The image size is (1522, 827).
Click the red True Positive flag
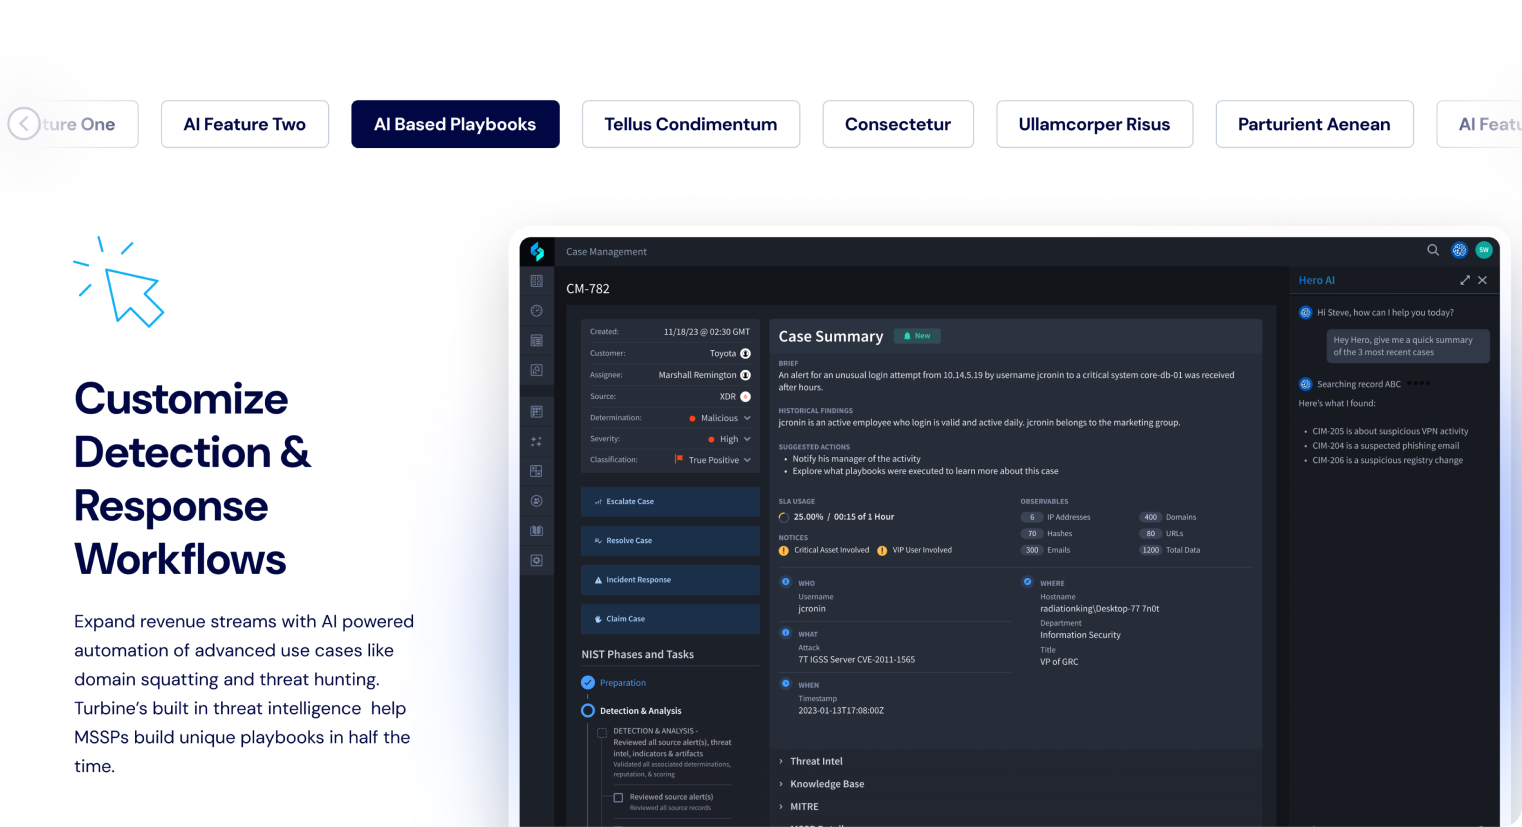click(x=679, y=459)
